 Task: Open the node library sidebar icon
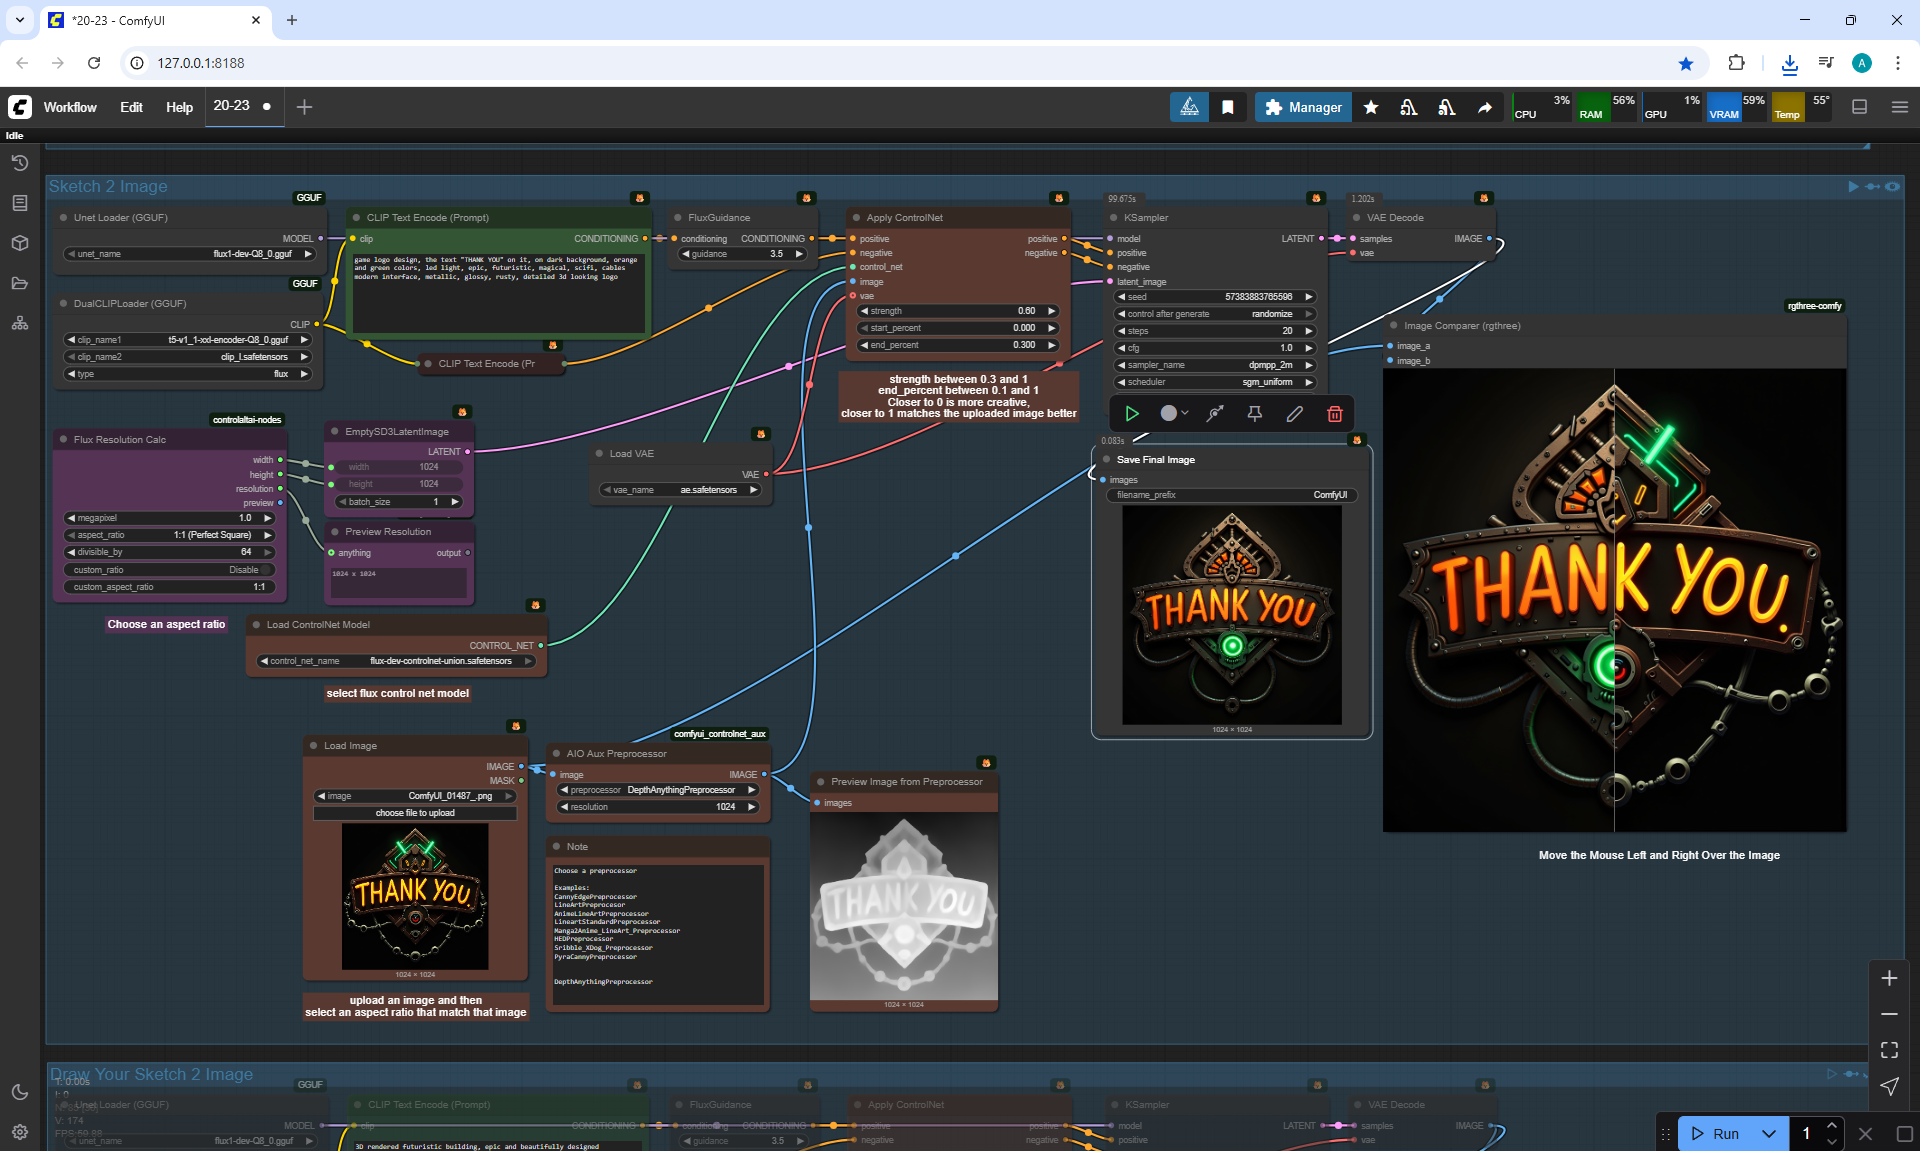(20, 203)
